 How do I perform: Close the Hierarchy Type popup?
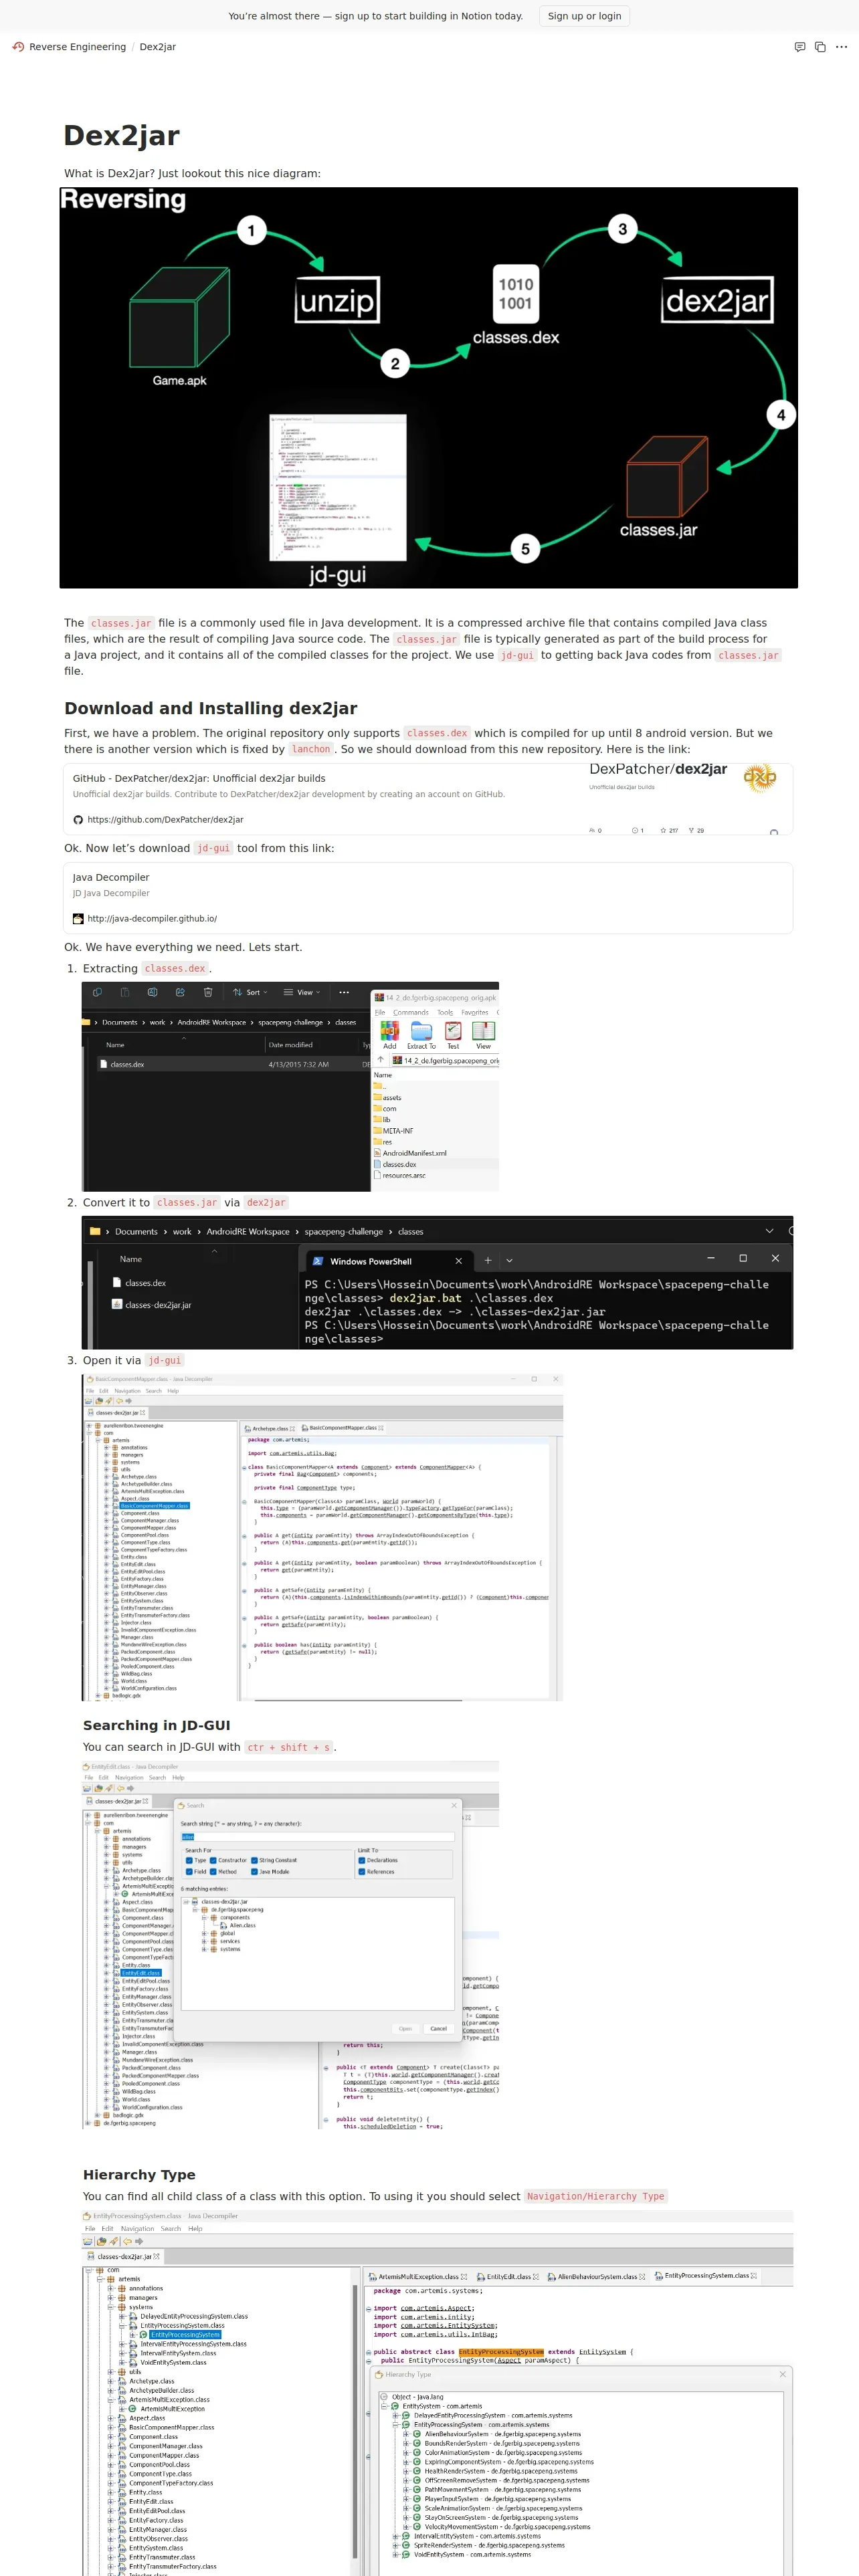782,2373
